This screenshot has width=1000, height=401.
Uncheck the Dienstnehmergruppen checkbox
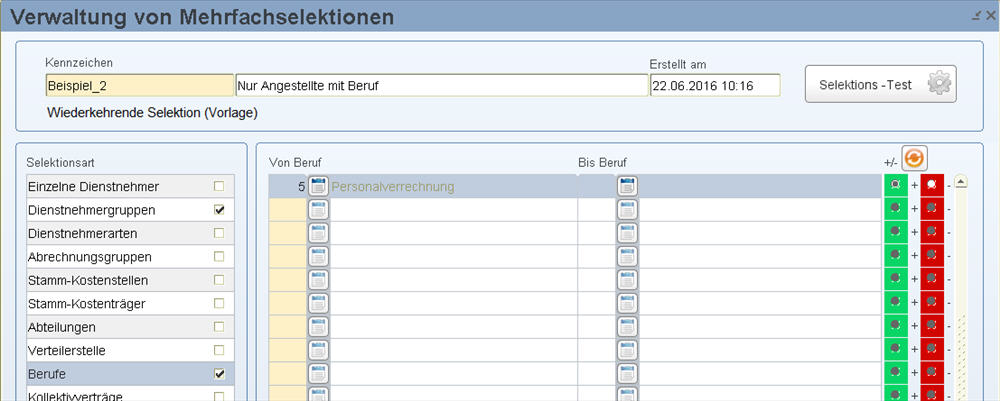[x=219, y=210]
